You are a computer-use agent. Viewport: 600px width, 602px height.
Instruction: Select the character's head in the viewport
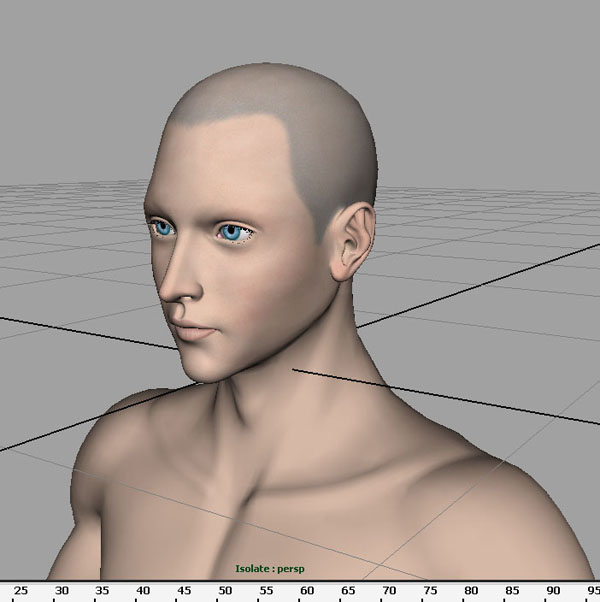tap(261, 223)
